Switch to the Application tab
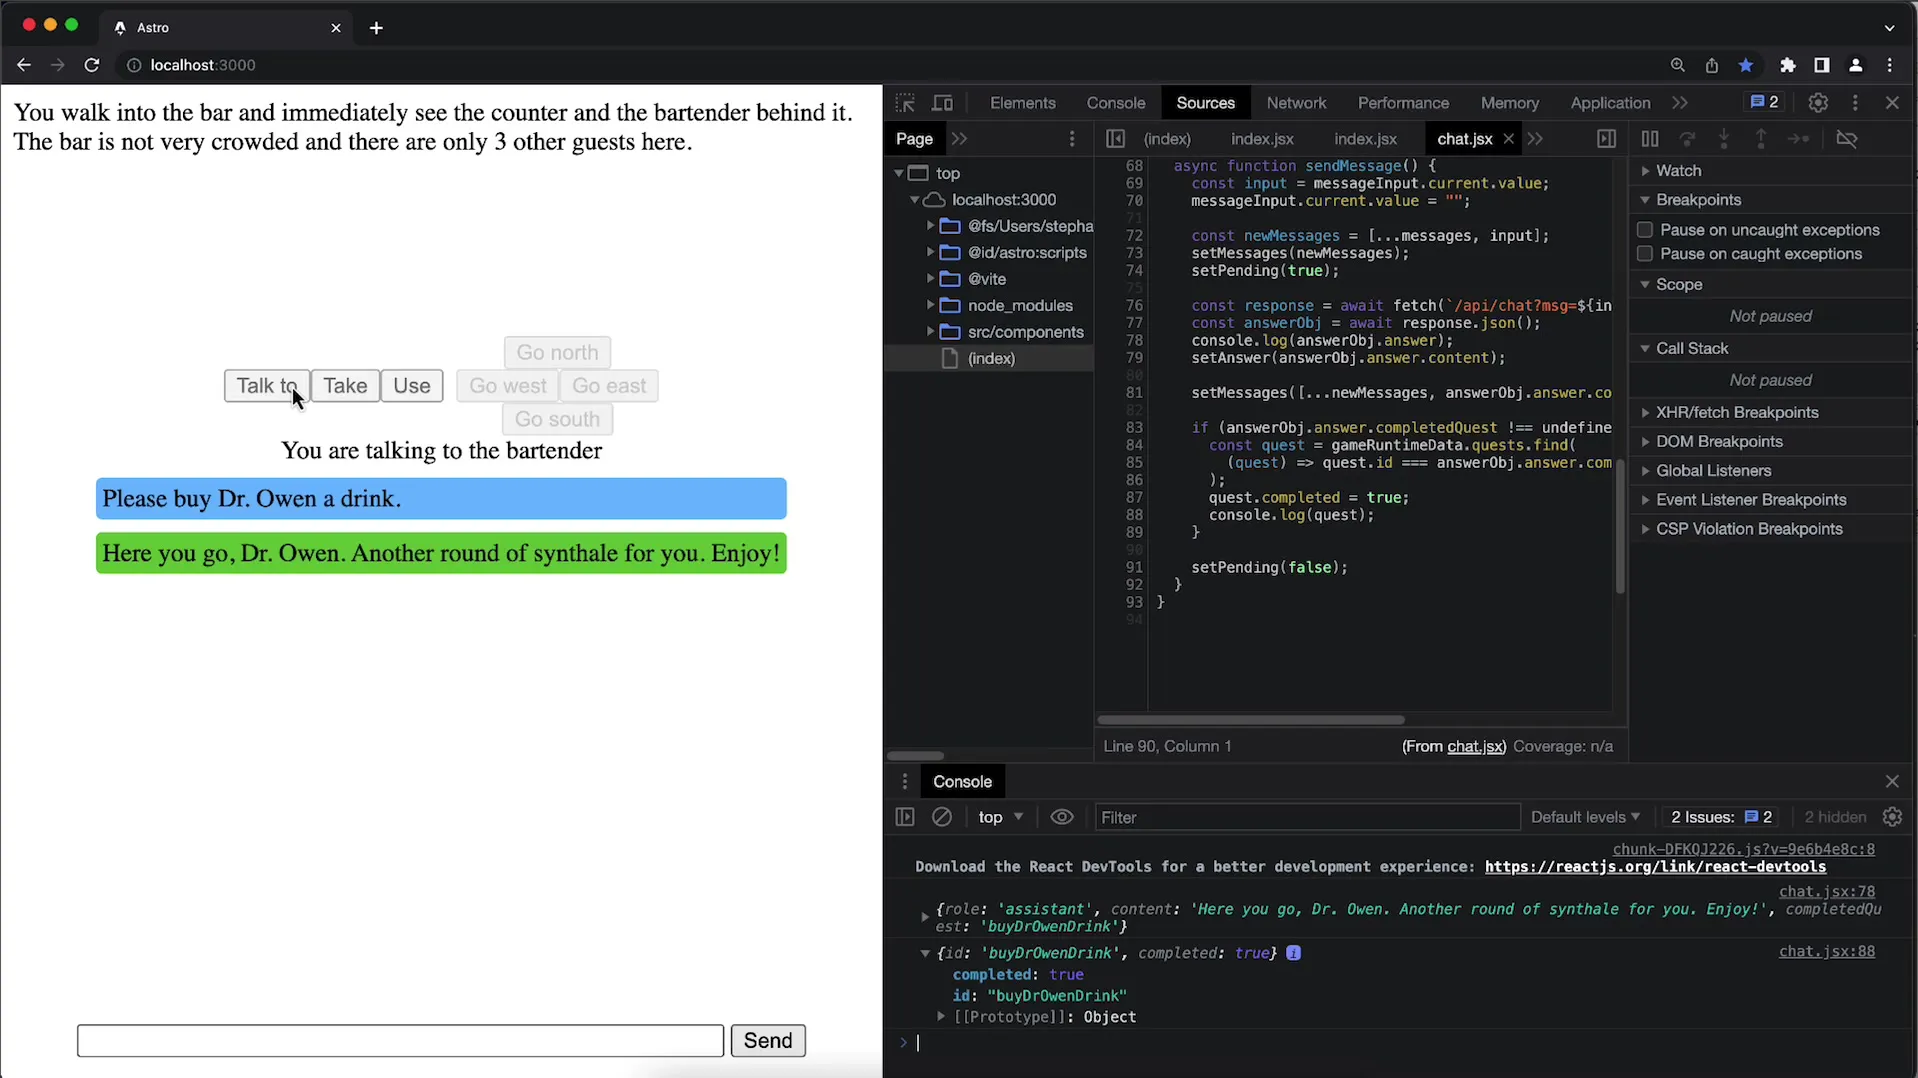 [1610, 103]
